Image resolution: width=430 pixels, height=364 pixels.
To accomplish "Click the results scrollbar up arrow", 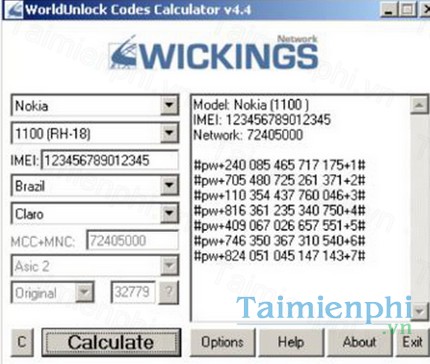I will (x=419, y=106).
